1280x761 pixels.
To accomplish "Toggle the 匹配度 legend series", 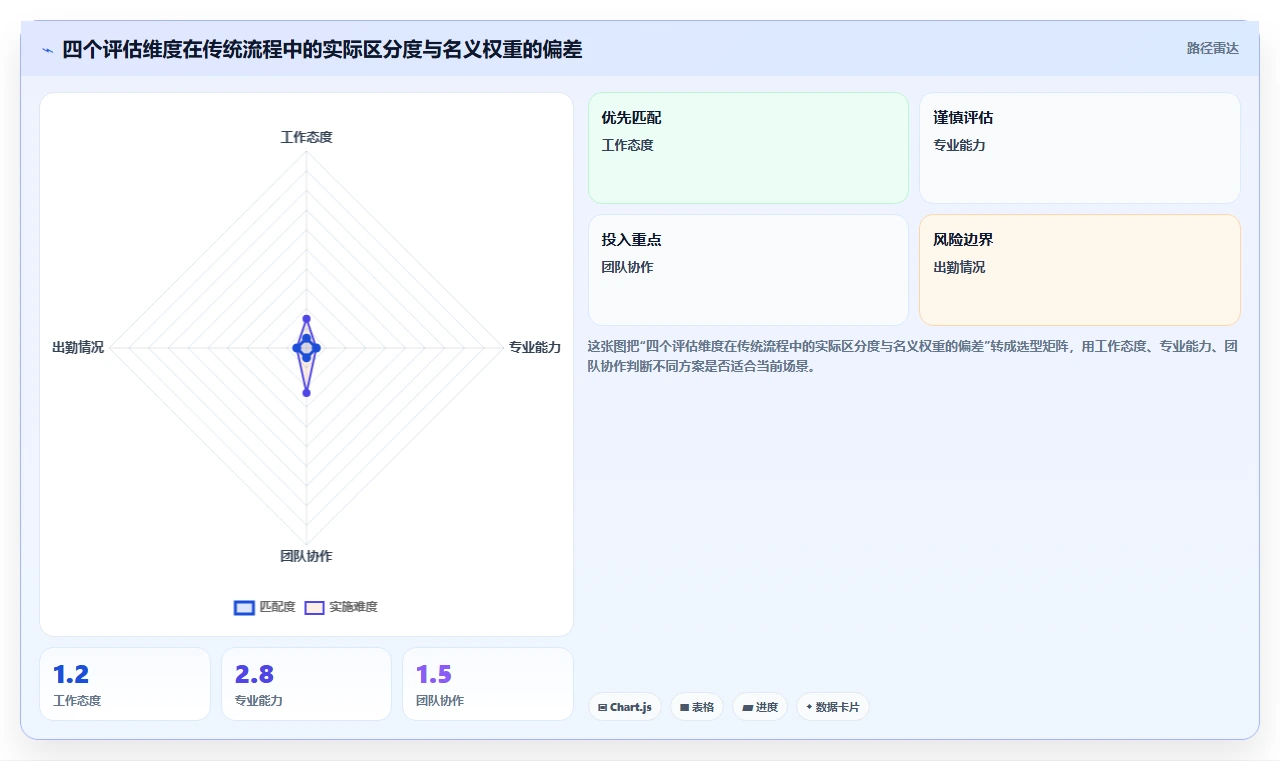I will tap(265, 607).
